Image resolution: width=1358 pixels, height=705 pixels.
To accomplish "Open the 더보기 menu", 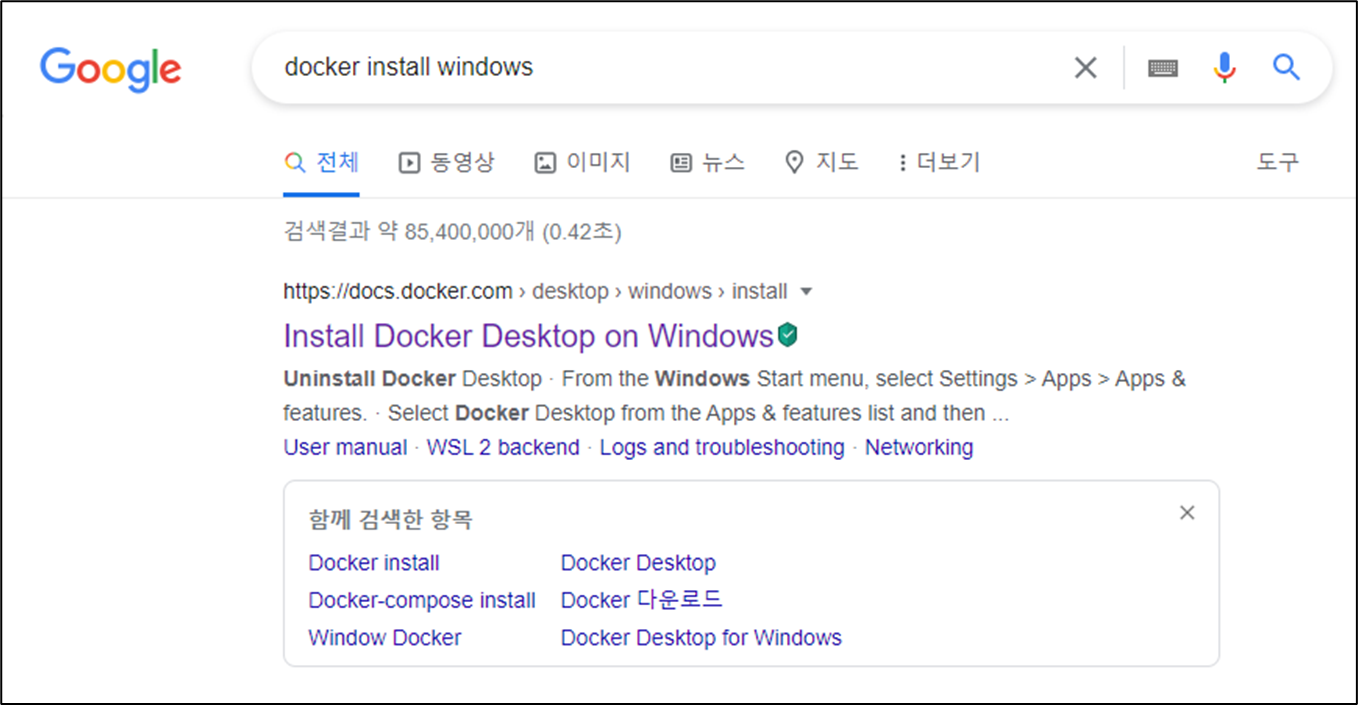I will tap(938, 162).
